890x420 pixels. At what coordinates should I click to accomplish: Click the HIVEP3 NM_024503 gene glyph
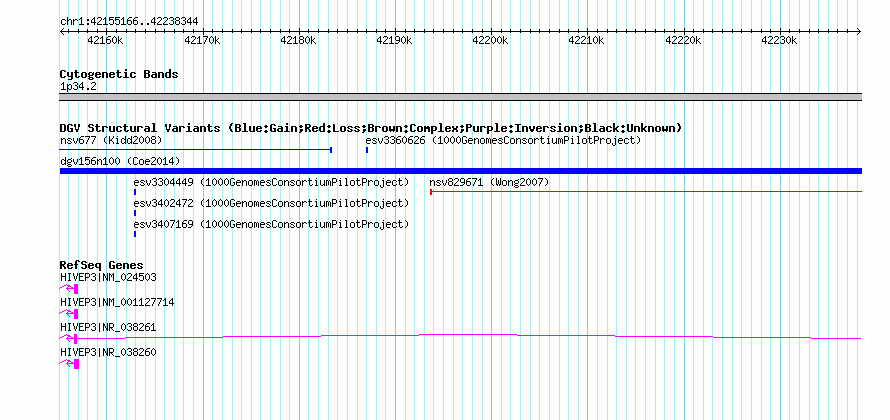[x=69, y=289]
